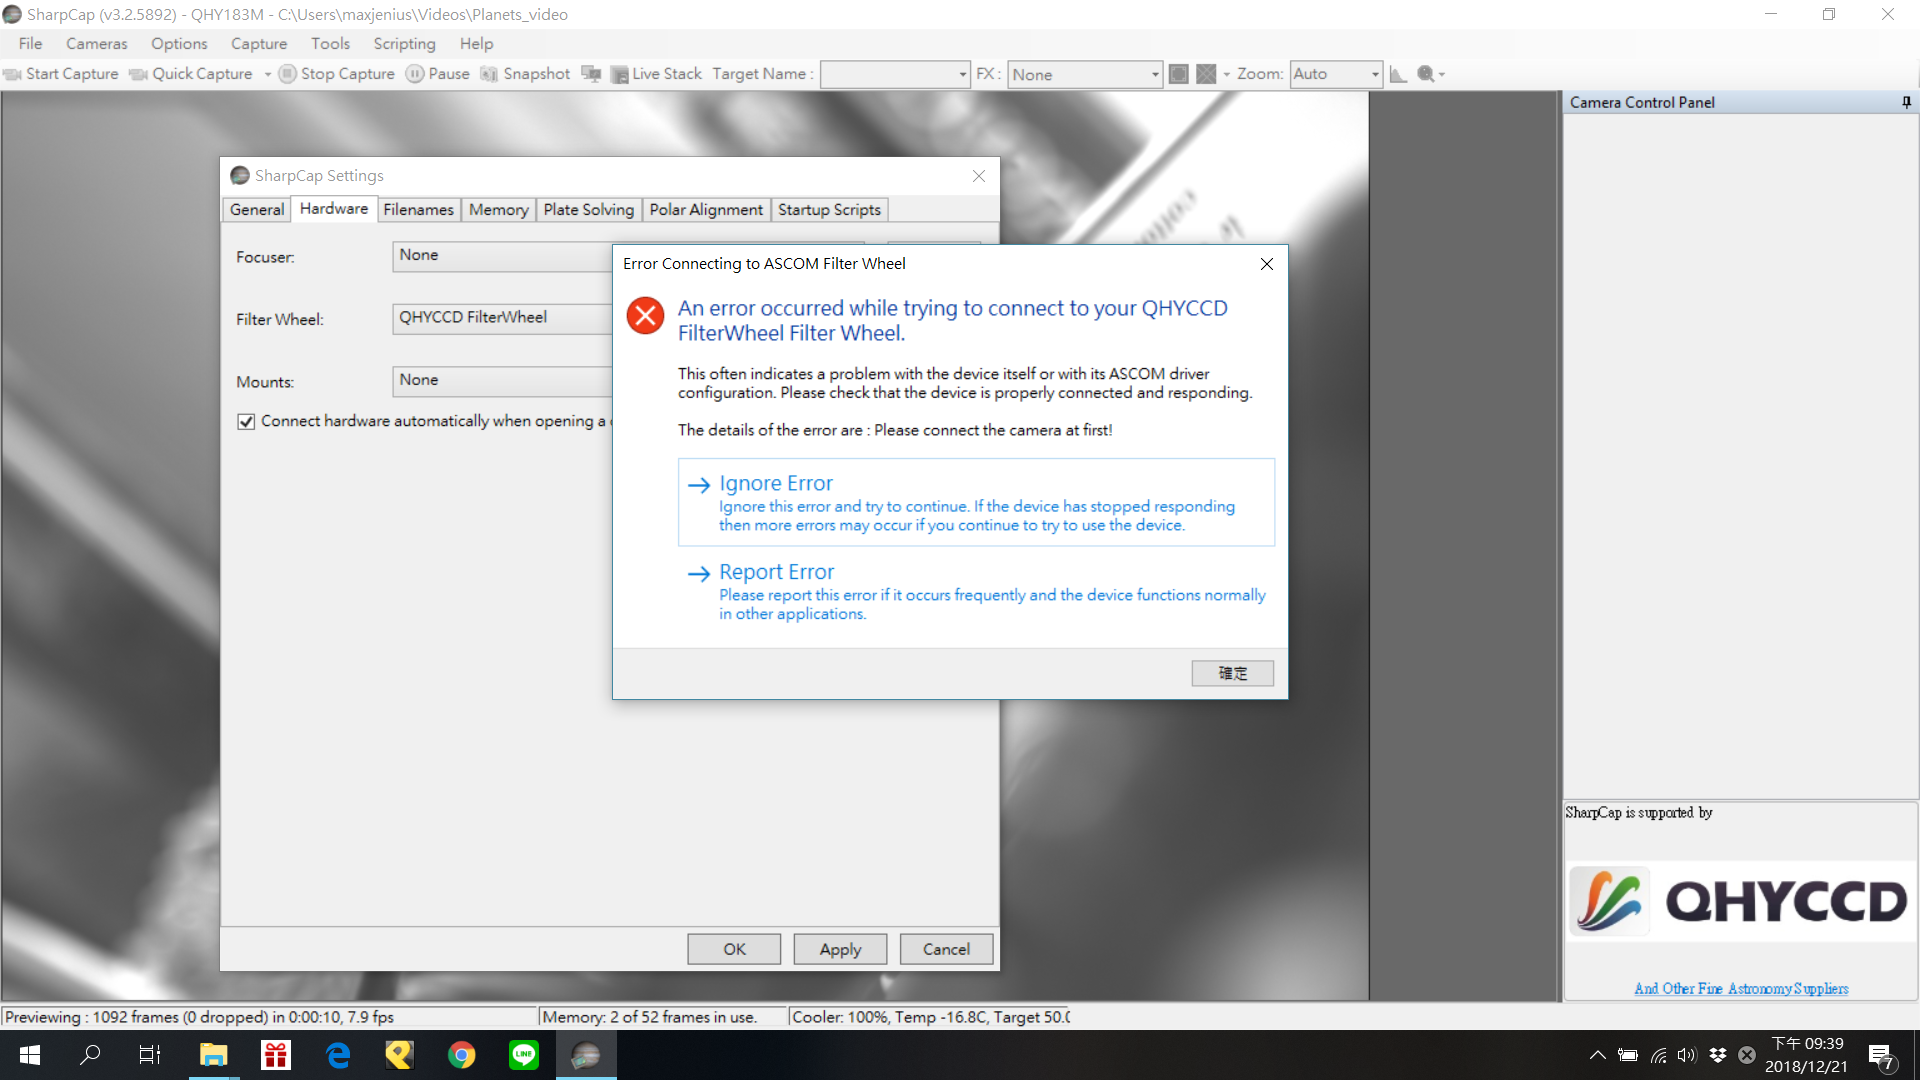Image resolution: width=1920 pixels, height=1080 pixels.
Task: Open the Options menu
Action: point(179,44)
